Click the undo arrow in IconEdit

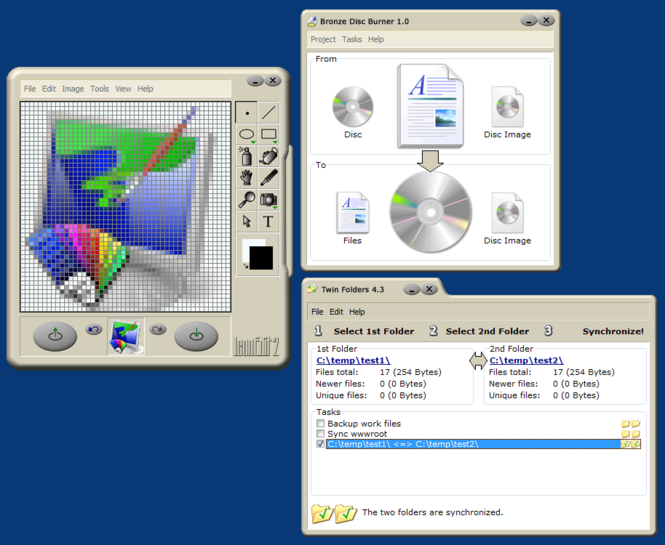(94, 329)
